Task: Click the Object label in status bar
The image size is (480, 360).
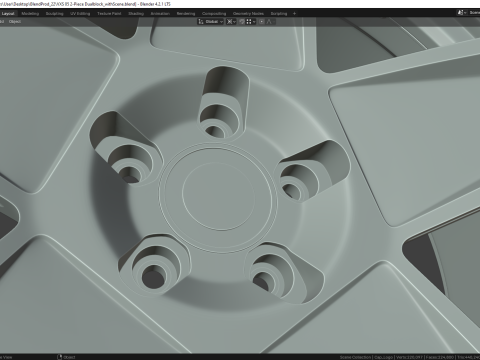Action: pyautogui.click(x=69, y=357)
